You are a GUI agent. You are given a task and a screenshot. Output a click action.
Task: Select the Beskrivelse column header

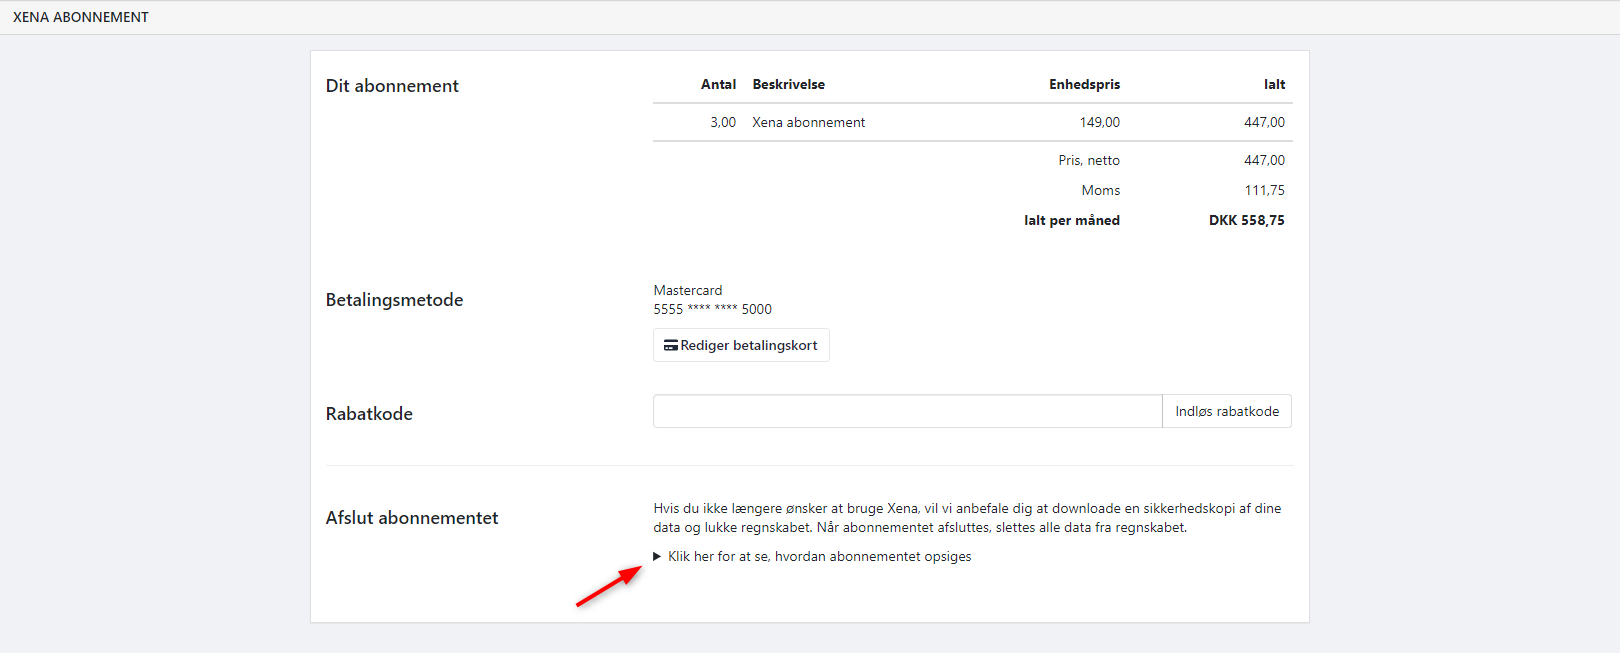[788, 85]
